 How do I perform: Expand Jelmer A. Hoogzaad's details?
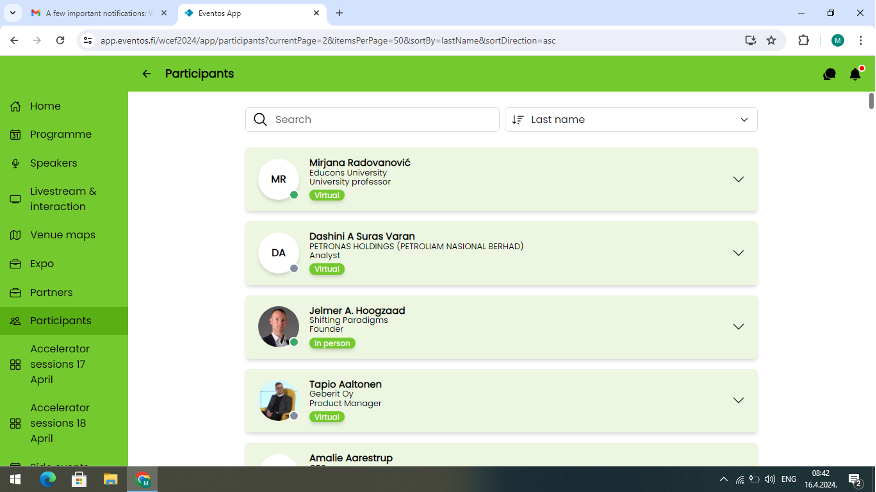pyautogui.click(x=738, y=327)
